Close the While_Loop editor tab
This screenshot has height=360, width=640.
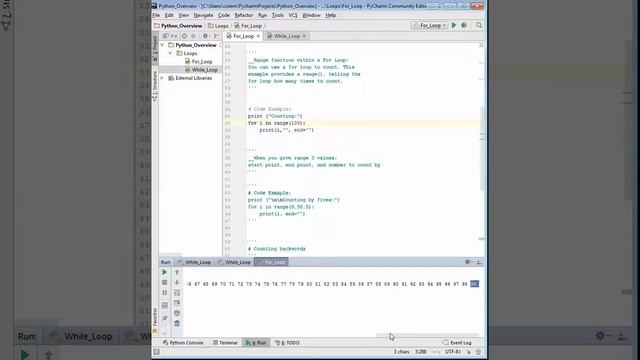coord(304,36)
